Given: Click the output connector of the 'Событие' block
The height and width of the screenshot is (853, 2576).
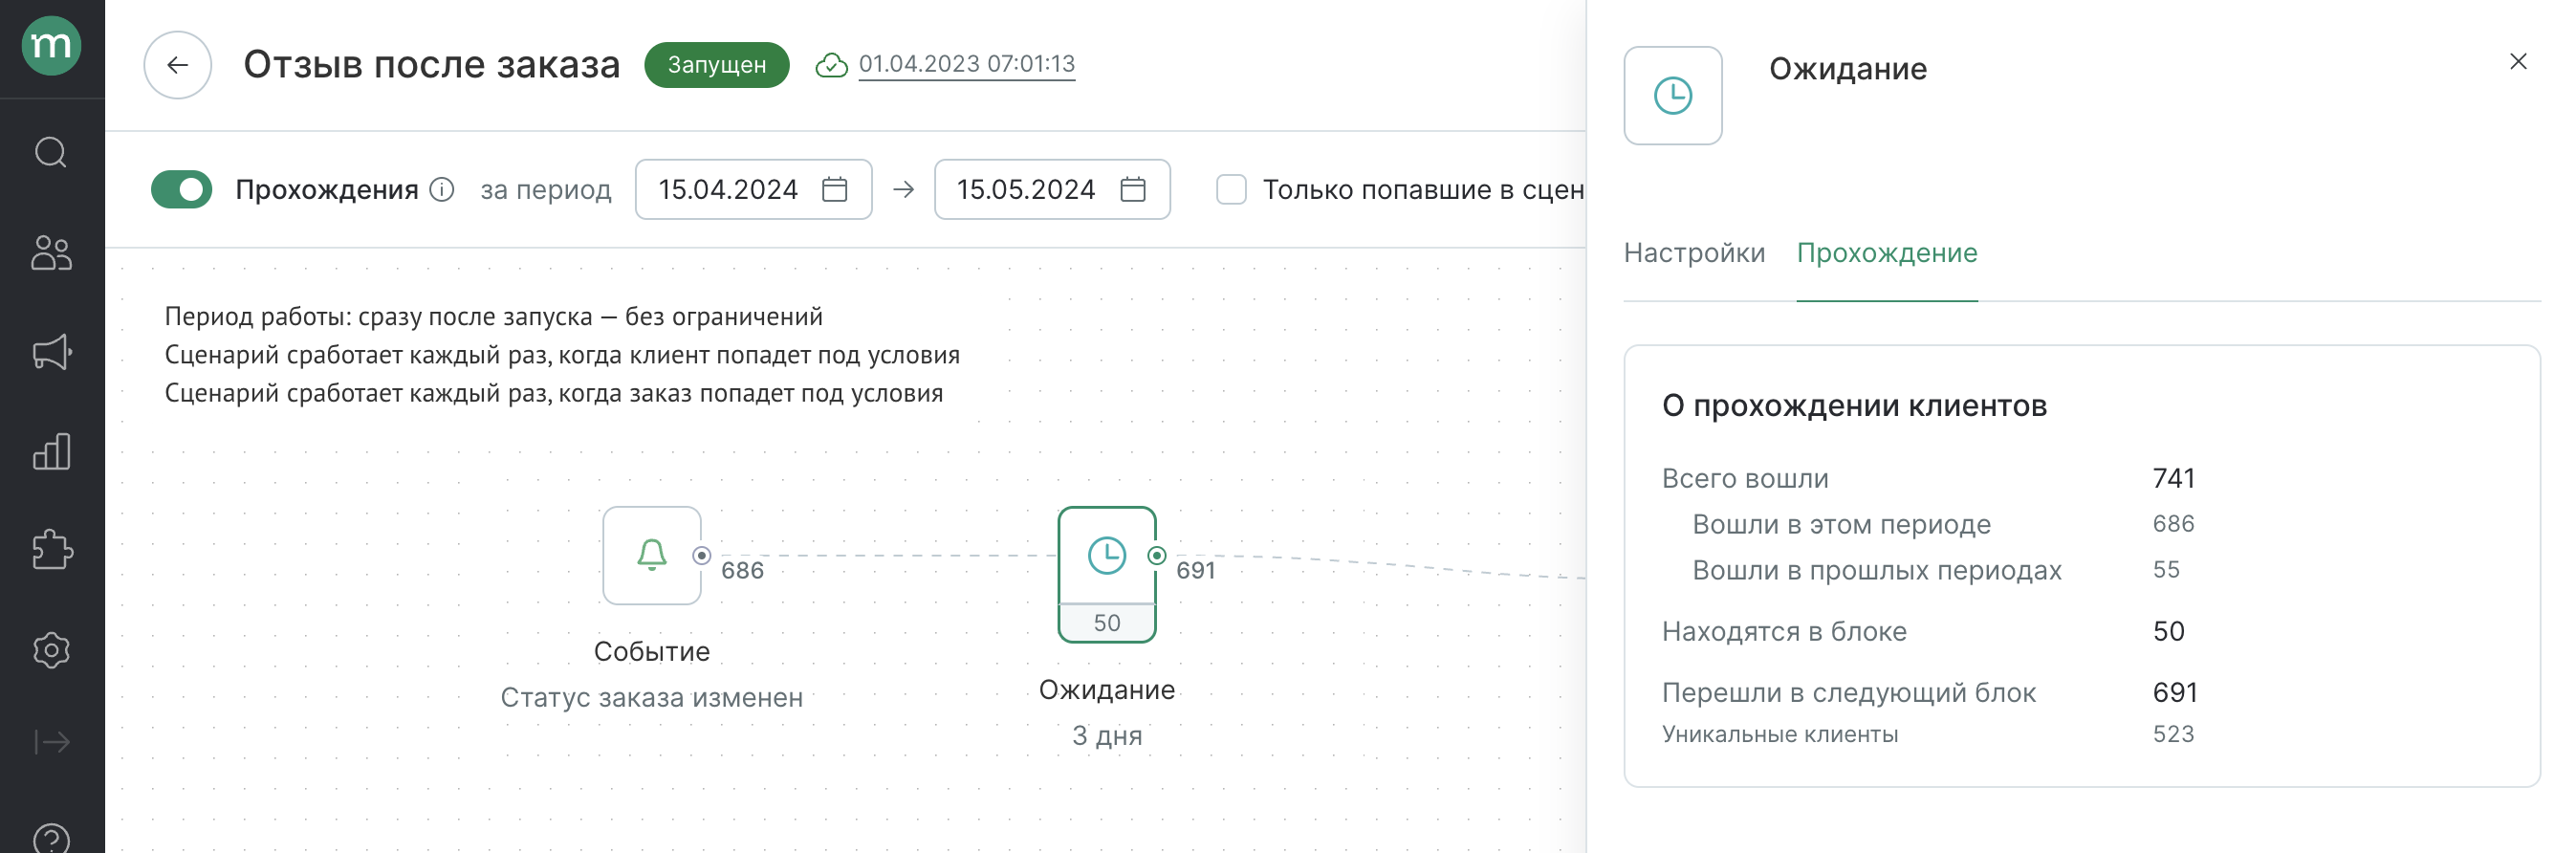Looking at the screenshot, I should (702, 555).
